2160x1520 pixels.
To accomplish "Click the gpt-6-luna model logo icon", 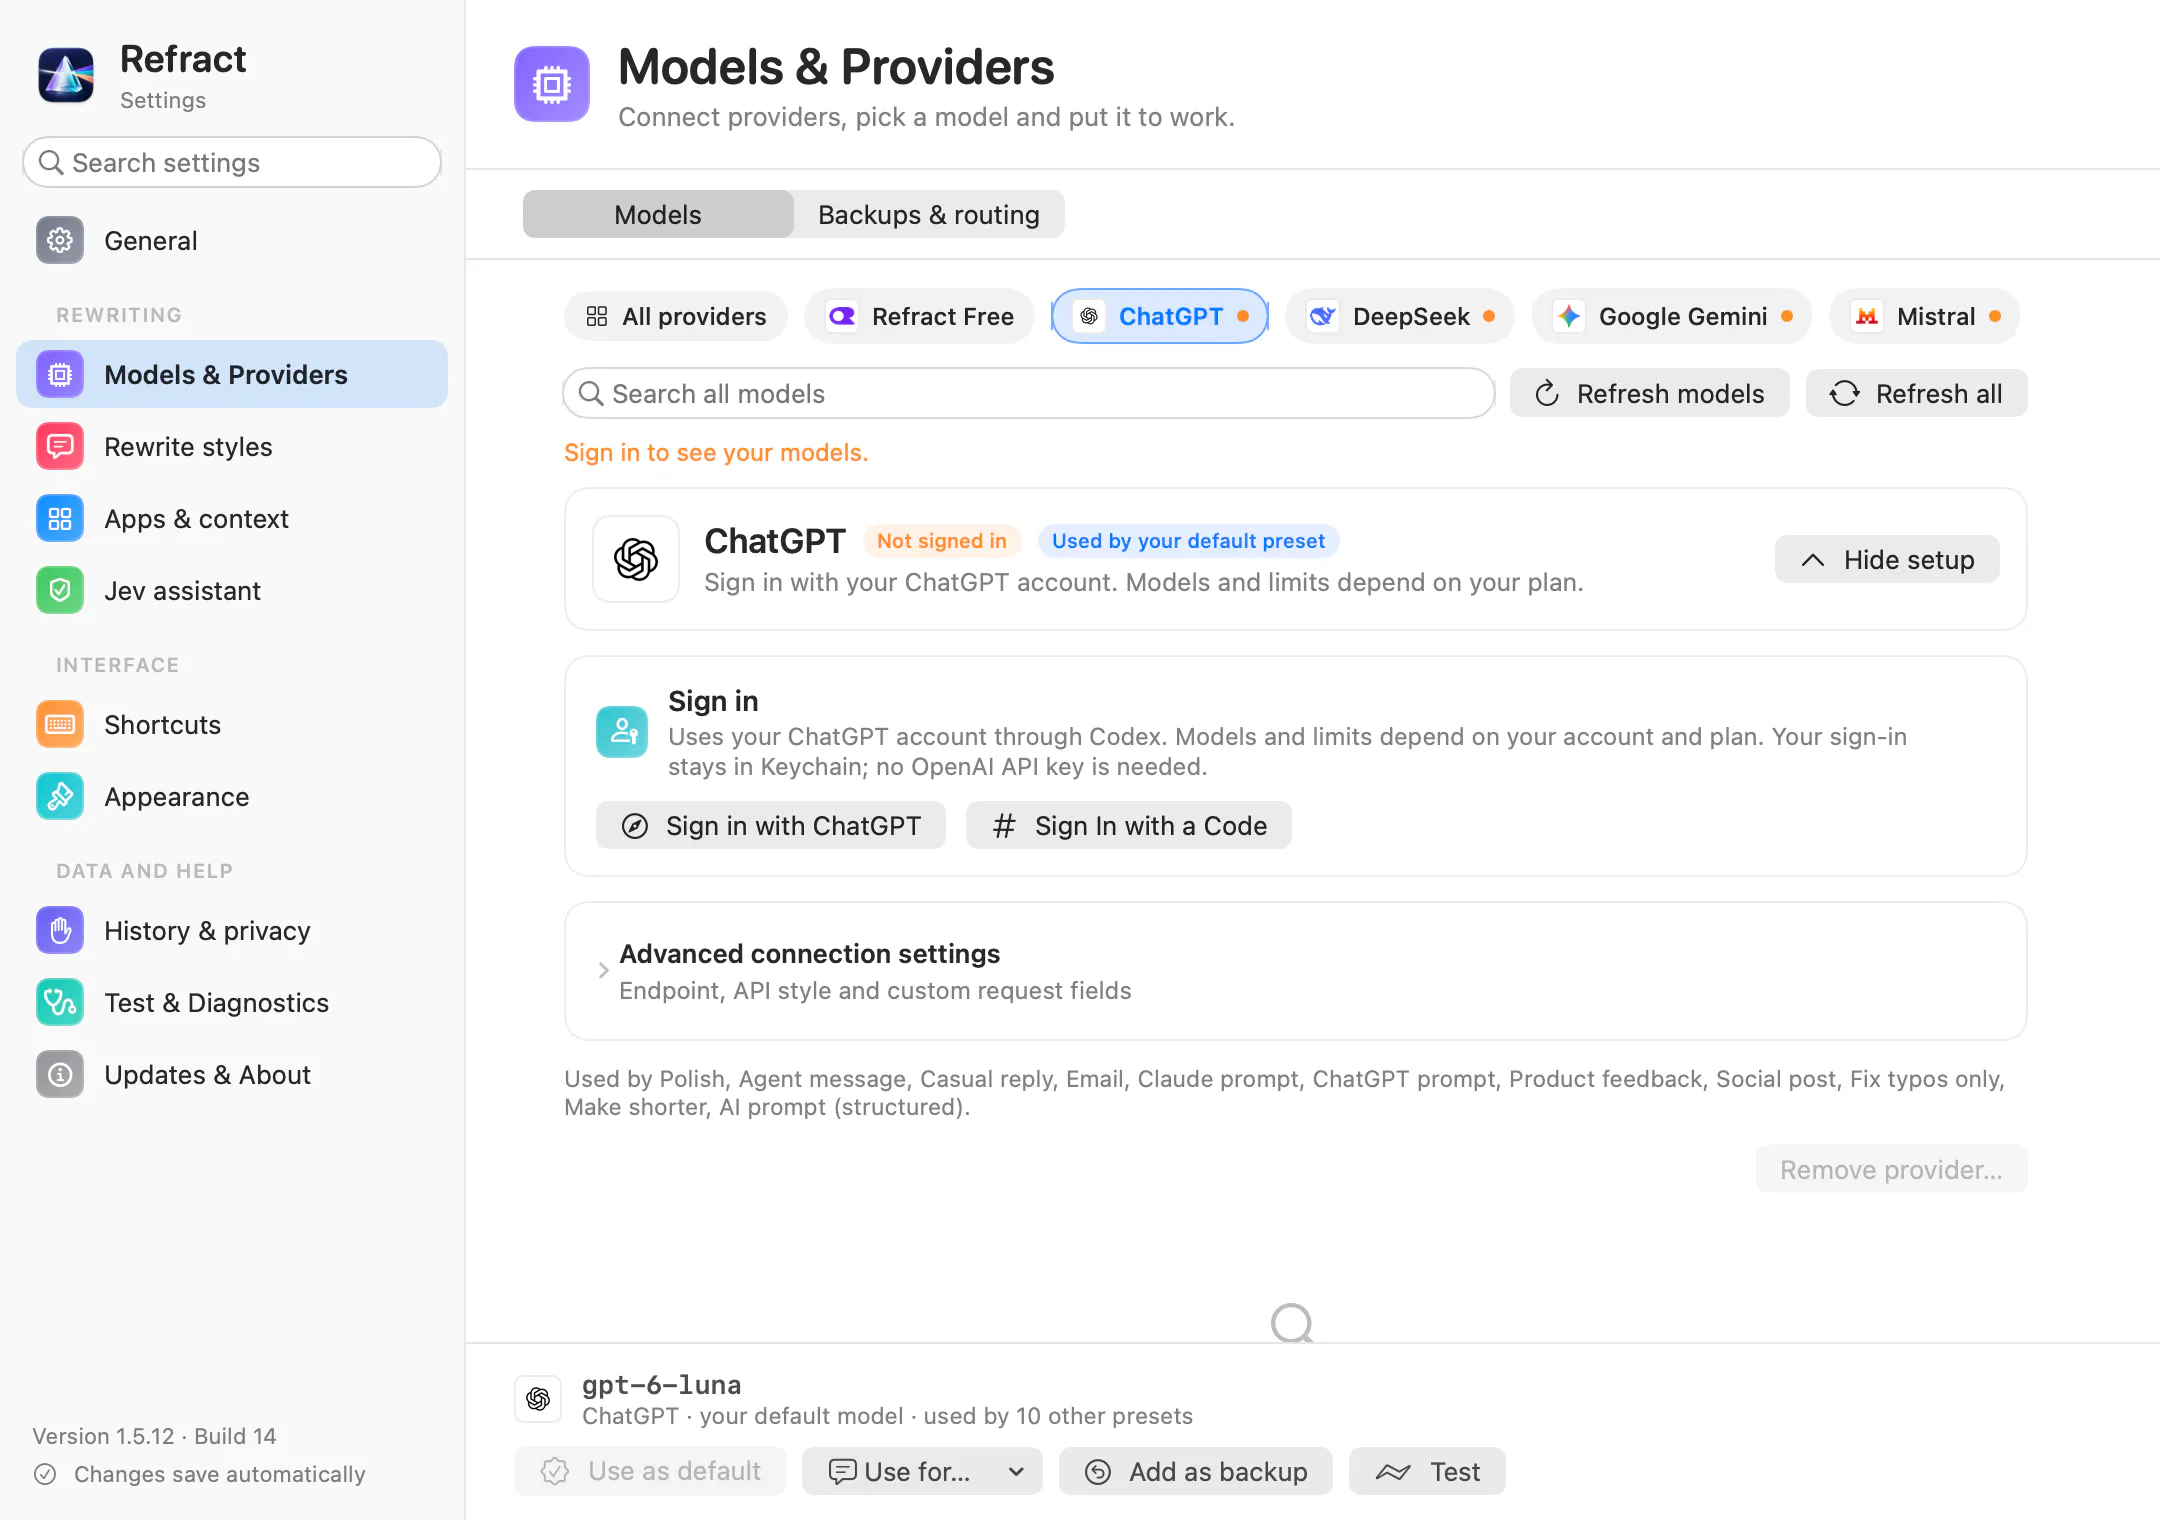I will (x=538, y=1399).
